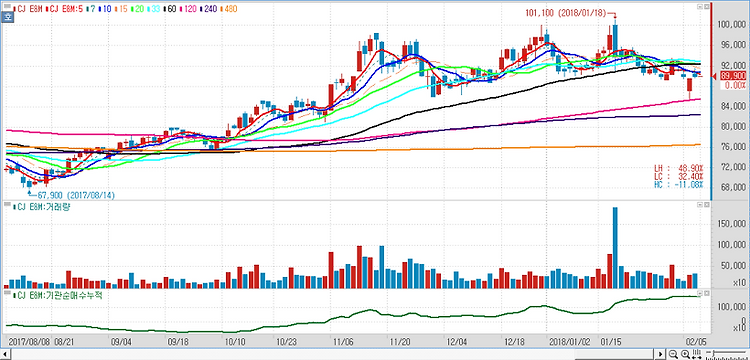The width and height of the screenshot is (750, 360).
Task: Close the 기관순매수누적 pane
Action: click(706, 292)
